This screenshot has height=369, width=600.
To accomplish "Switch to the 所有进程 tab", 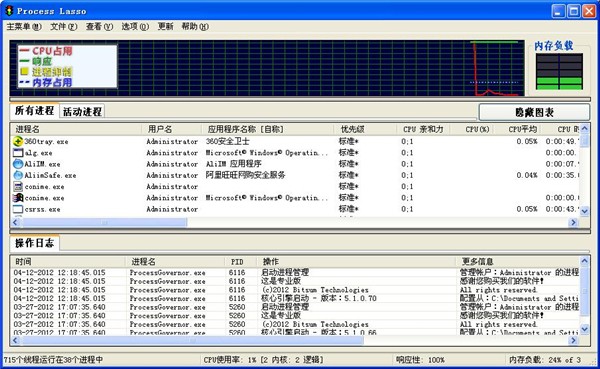I will [x=34, y=111].
